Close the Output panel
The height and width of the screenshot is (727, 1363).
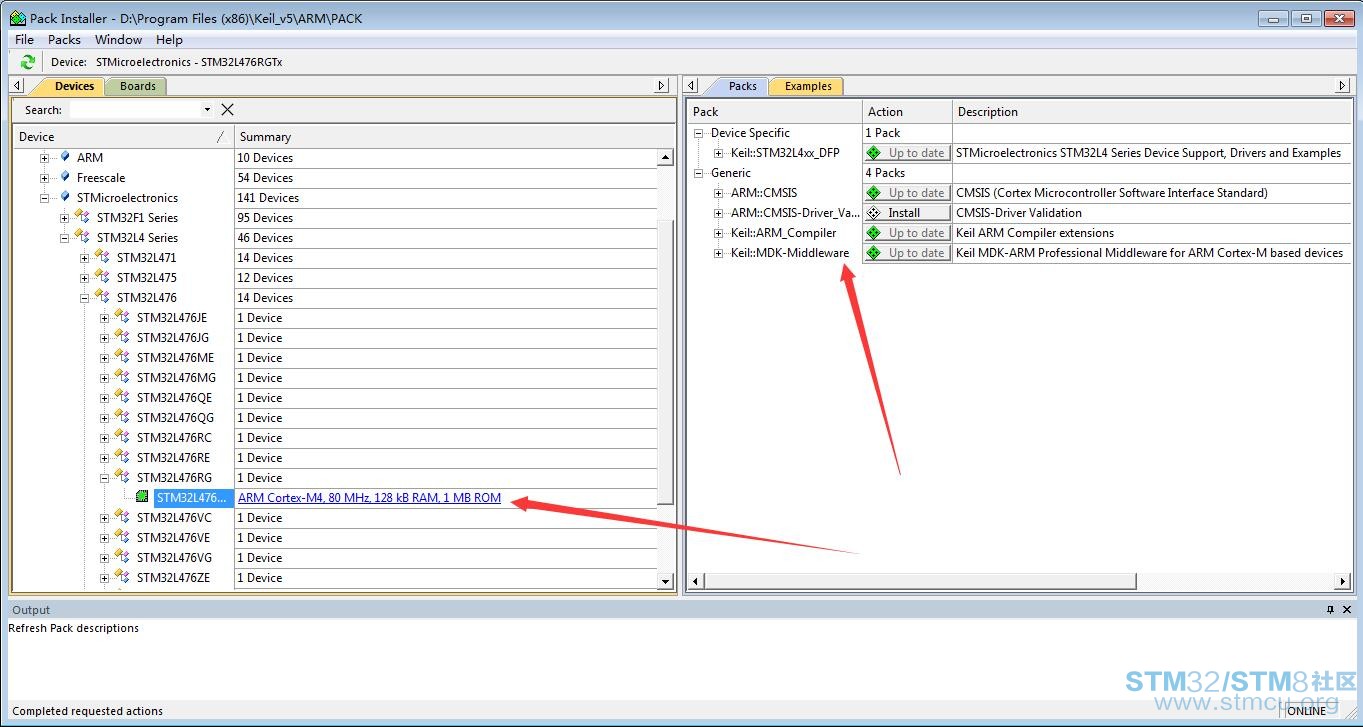click(x=1347, y=609)
